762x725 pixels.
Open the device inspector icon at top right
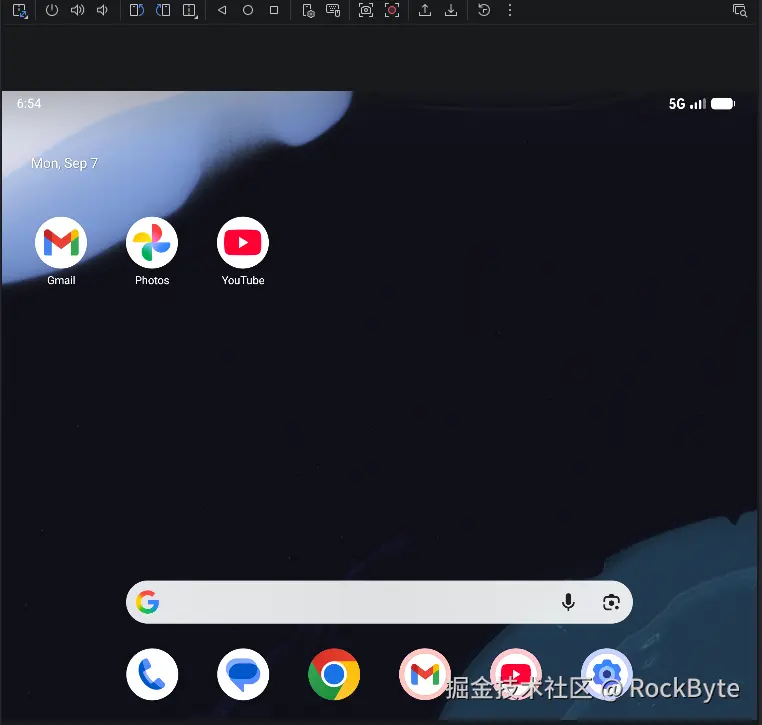pyautogui.click(x=740, y=11)
